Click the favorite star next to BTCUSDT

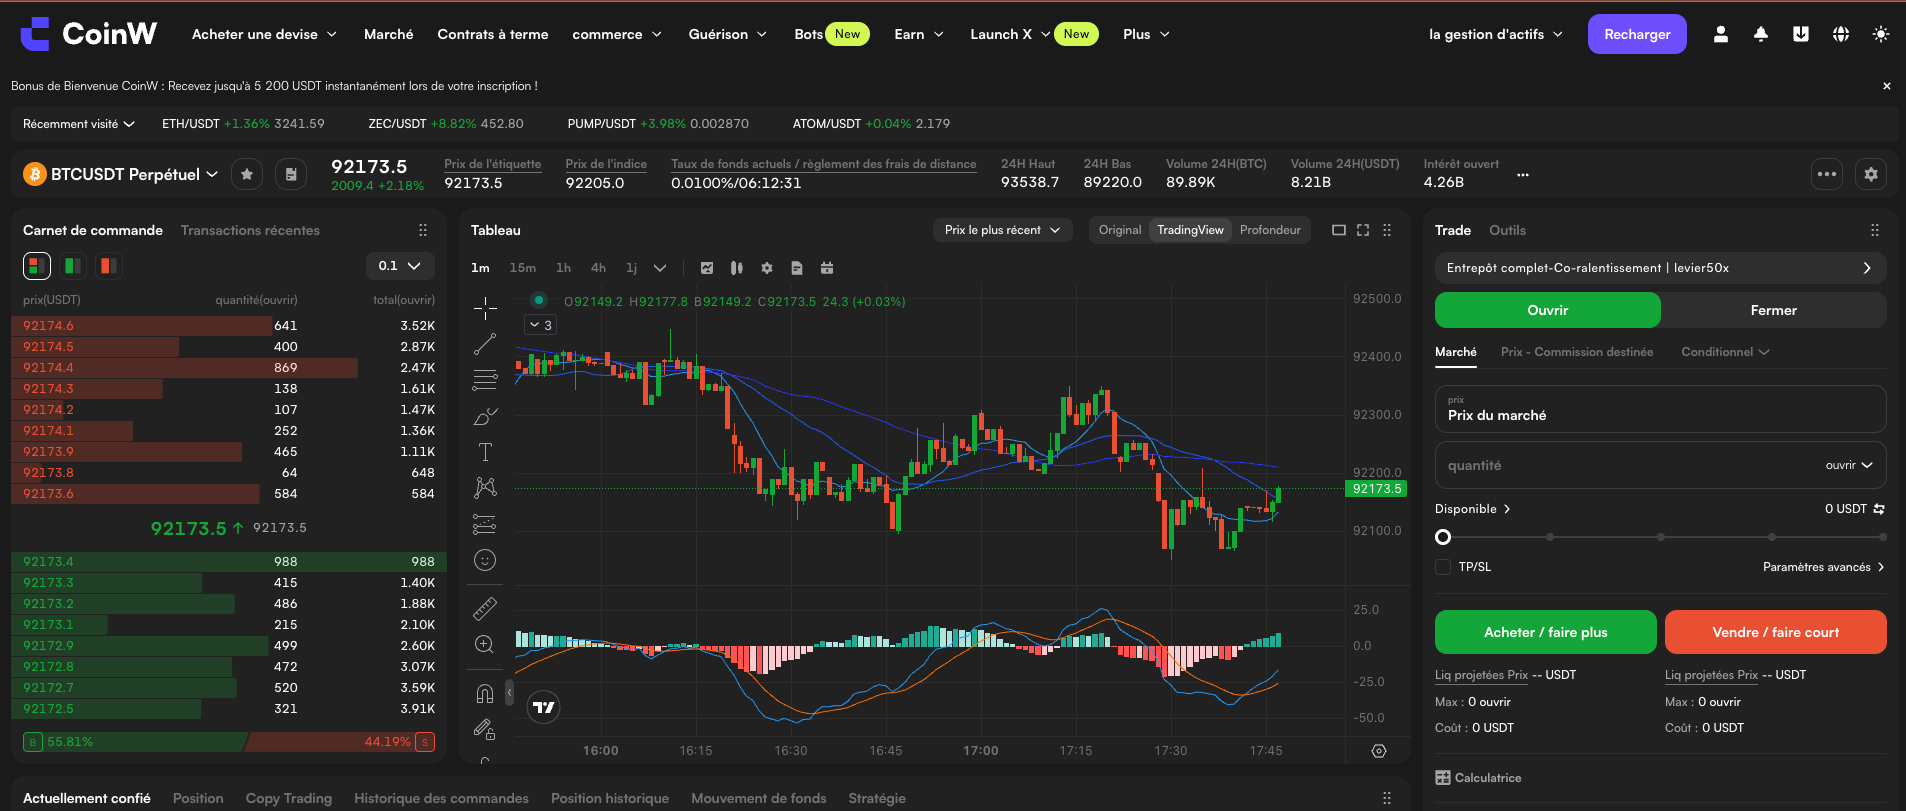[247, 174]
